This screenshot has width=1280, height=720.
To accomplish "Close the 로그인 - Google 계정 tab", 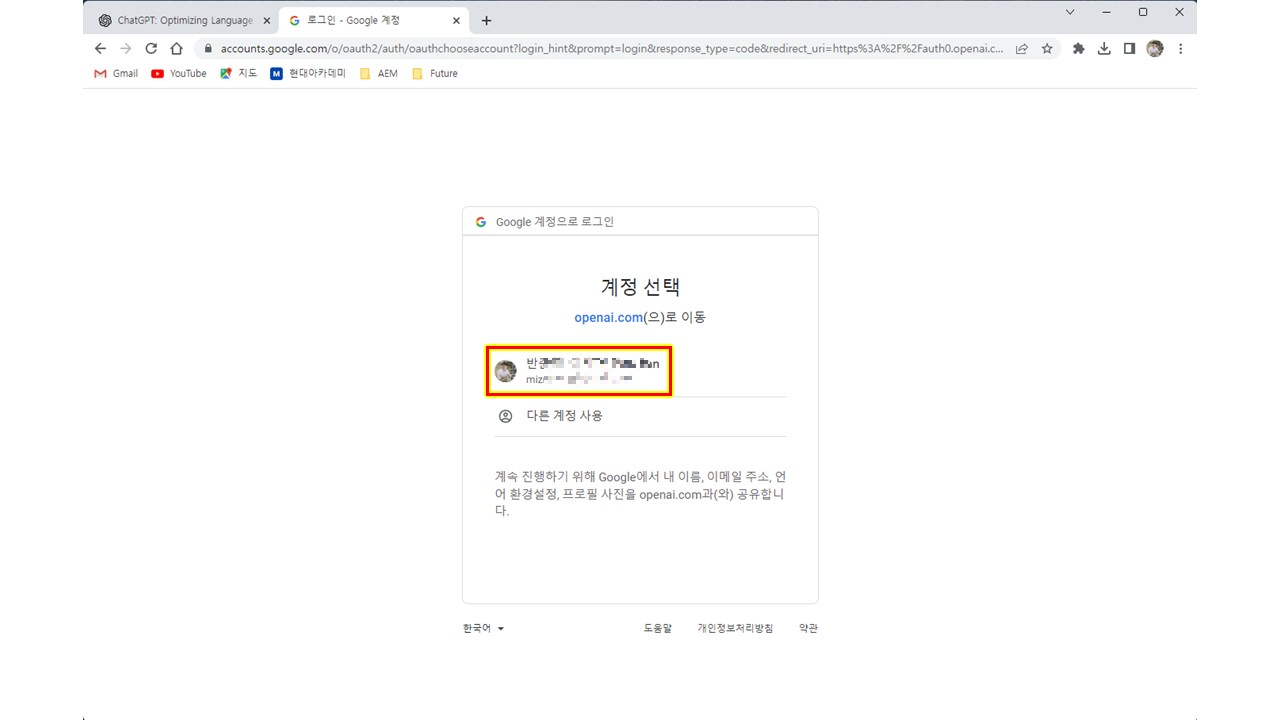I will 457,20.
